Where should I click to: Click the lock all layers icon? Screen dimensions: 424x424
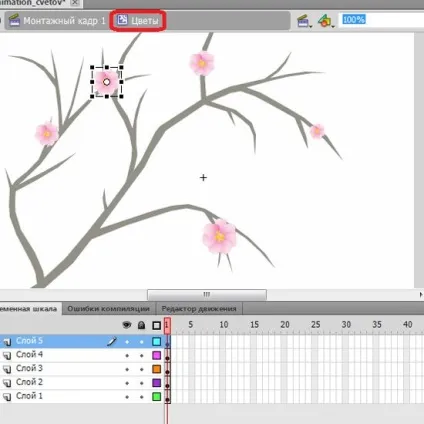click(x=141, y=325)
